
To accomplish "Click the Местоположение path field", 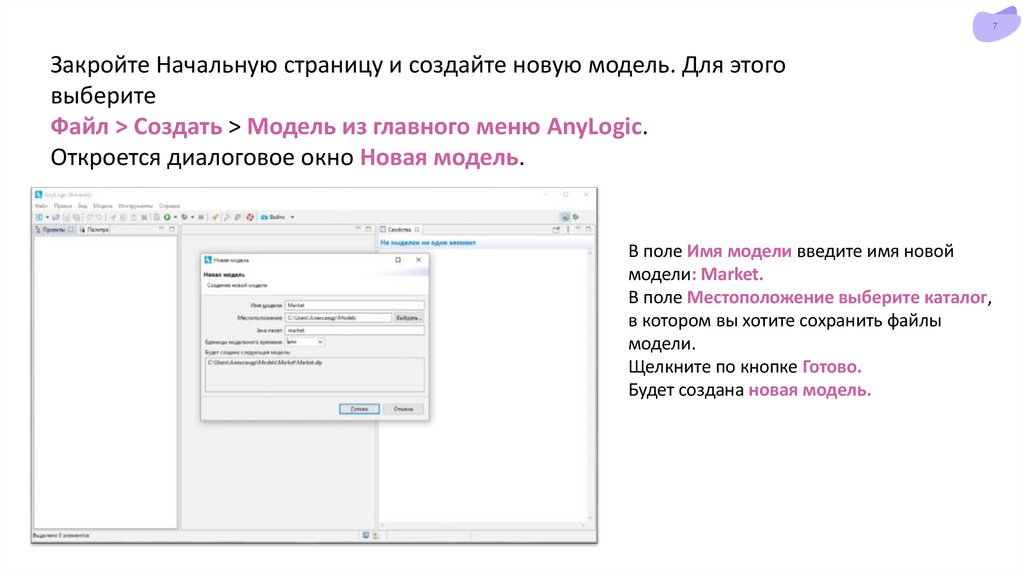I will (x=339, y=317).
